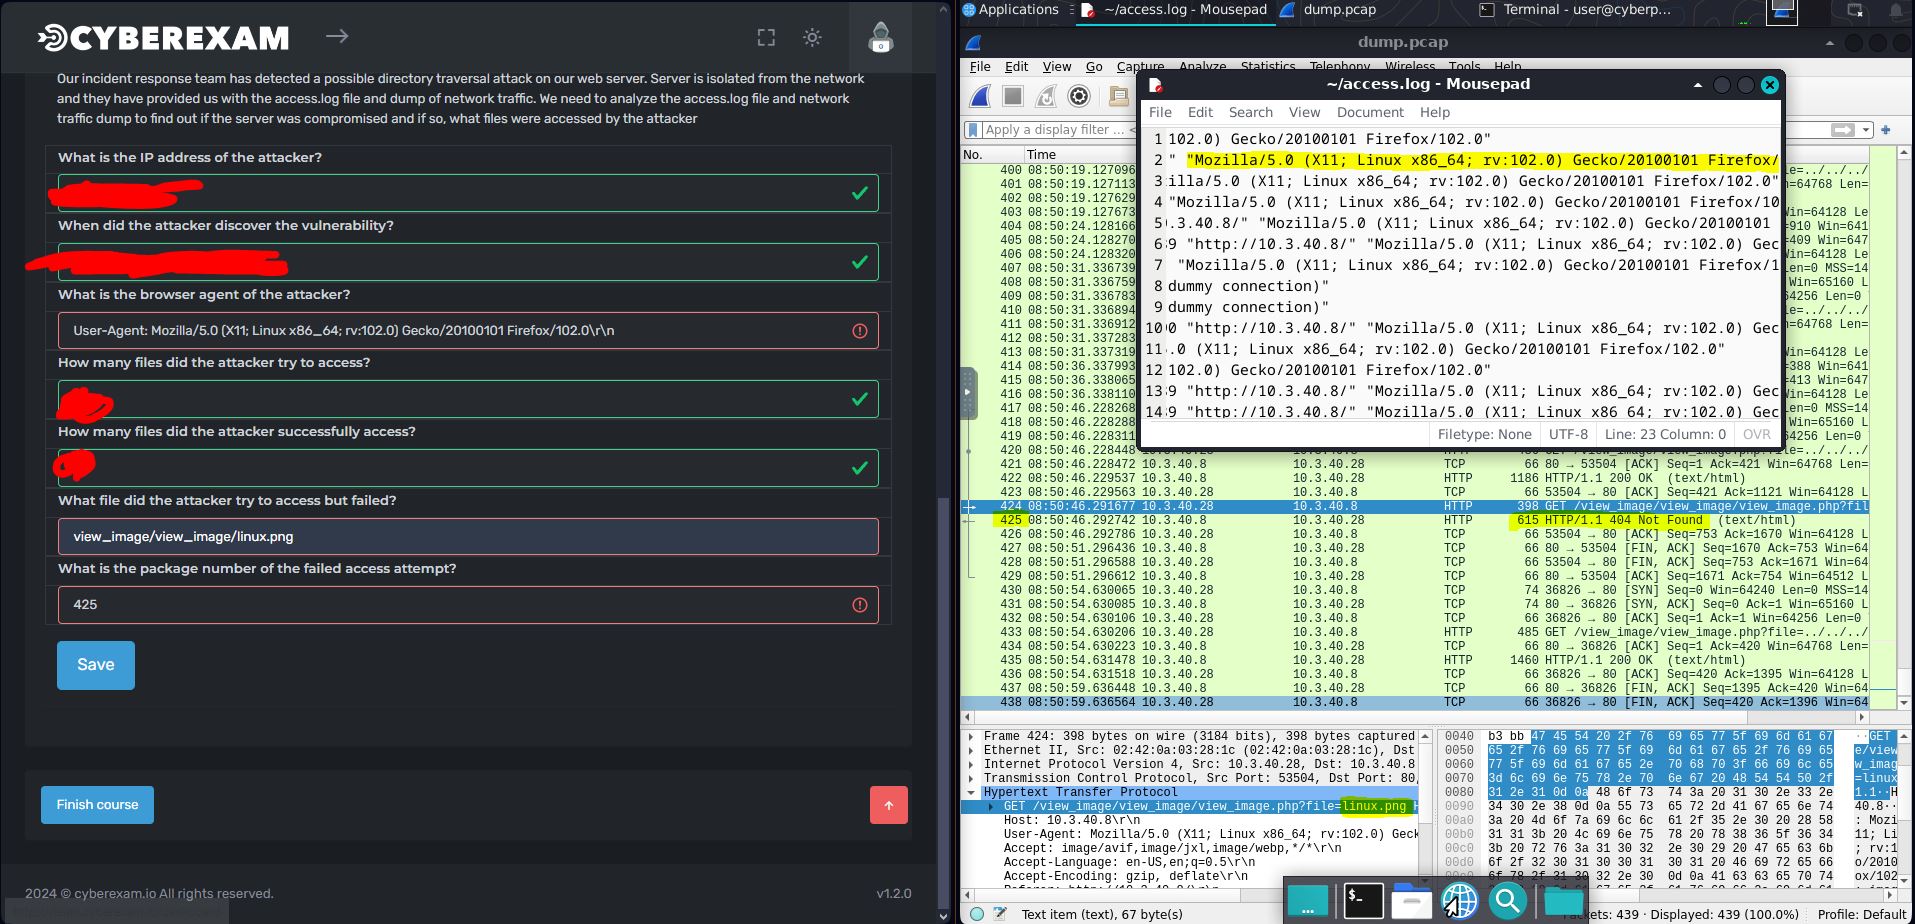Click the Finish course button

(x=97, y=805)
